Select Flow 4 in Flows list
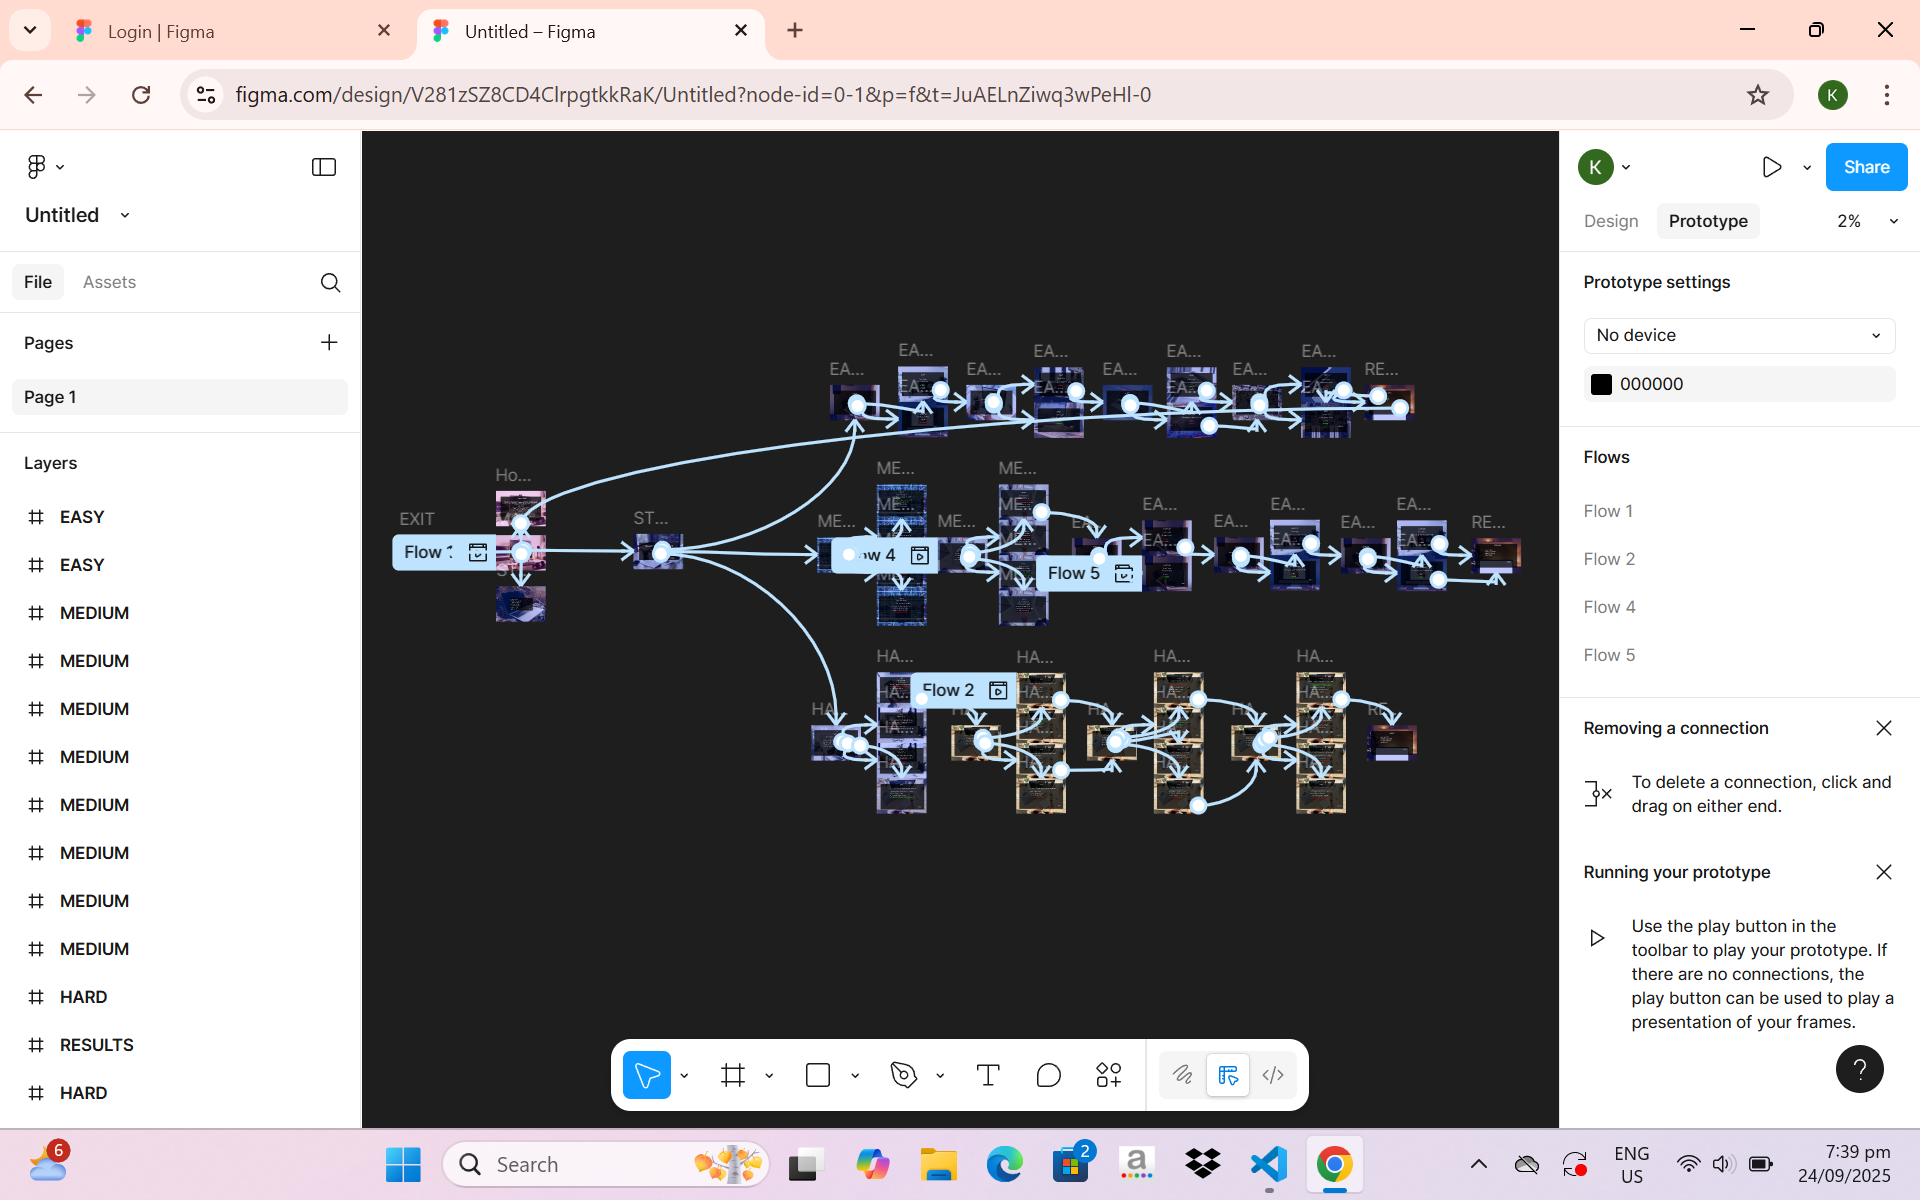This screenshot has height=1200, width=1920. (x=1609, y=607)
